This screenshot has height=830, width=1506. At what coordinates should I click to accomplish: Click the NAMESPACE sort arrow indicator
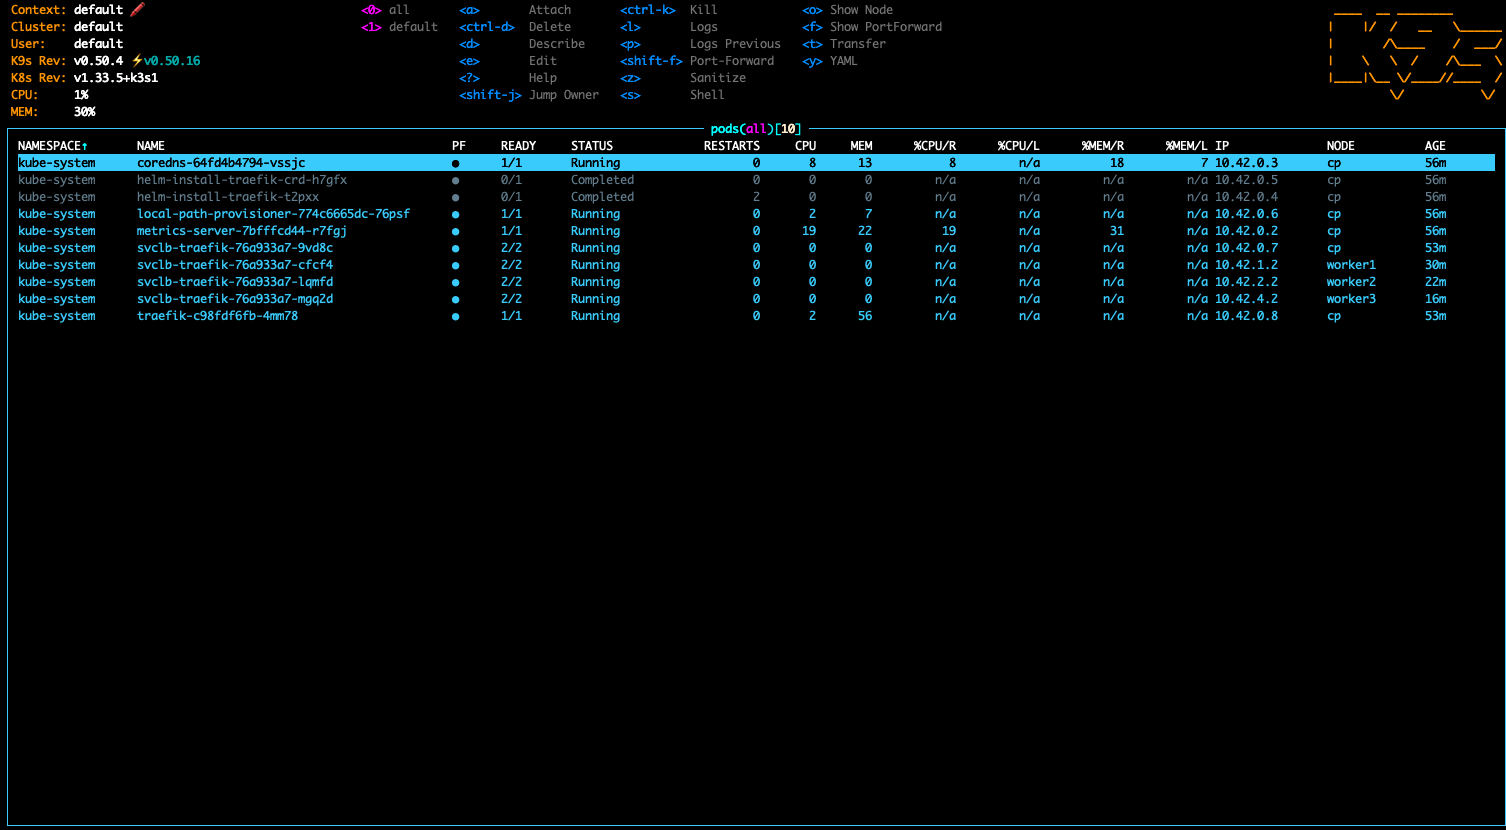click(85, 146)
